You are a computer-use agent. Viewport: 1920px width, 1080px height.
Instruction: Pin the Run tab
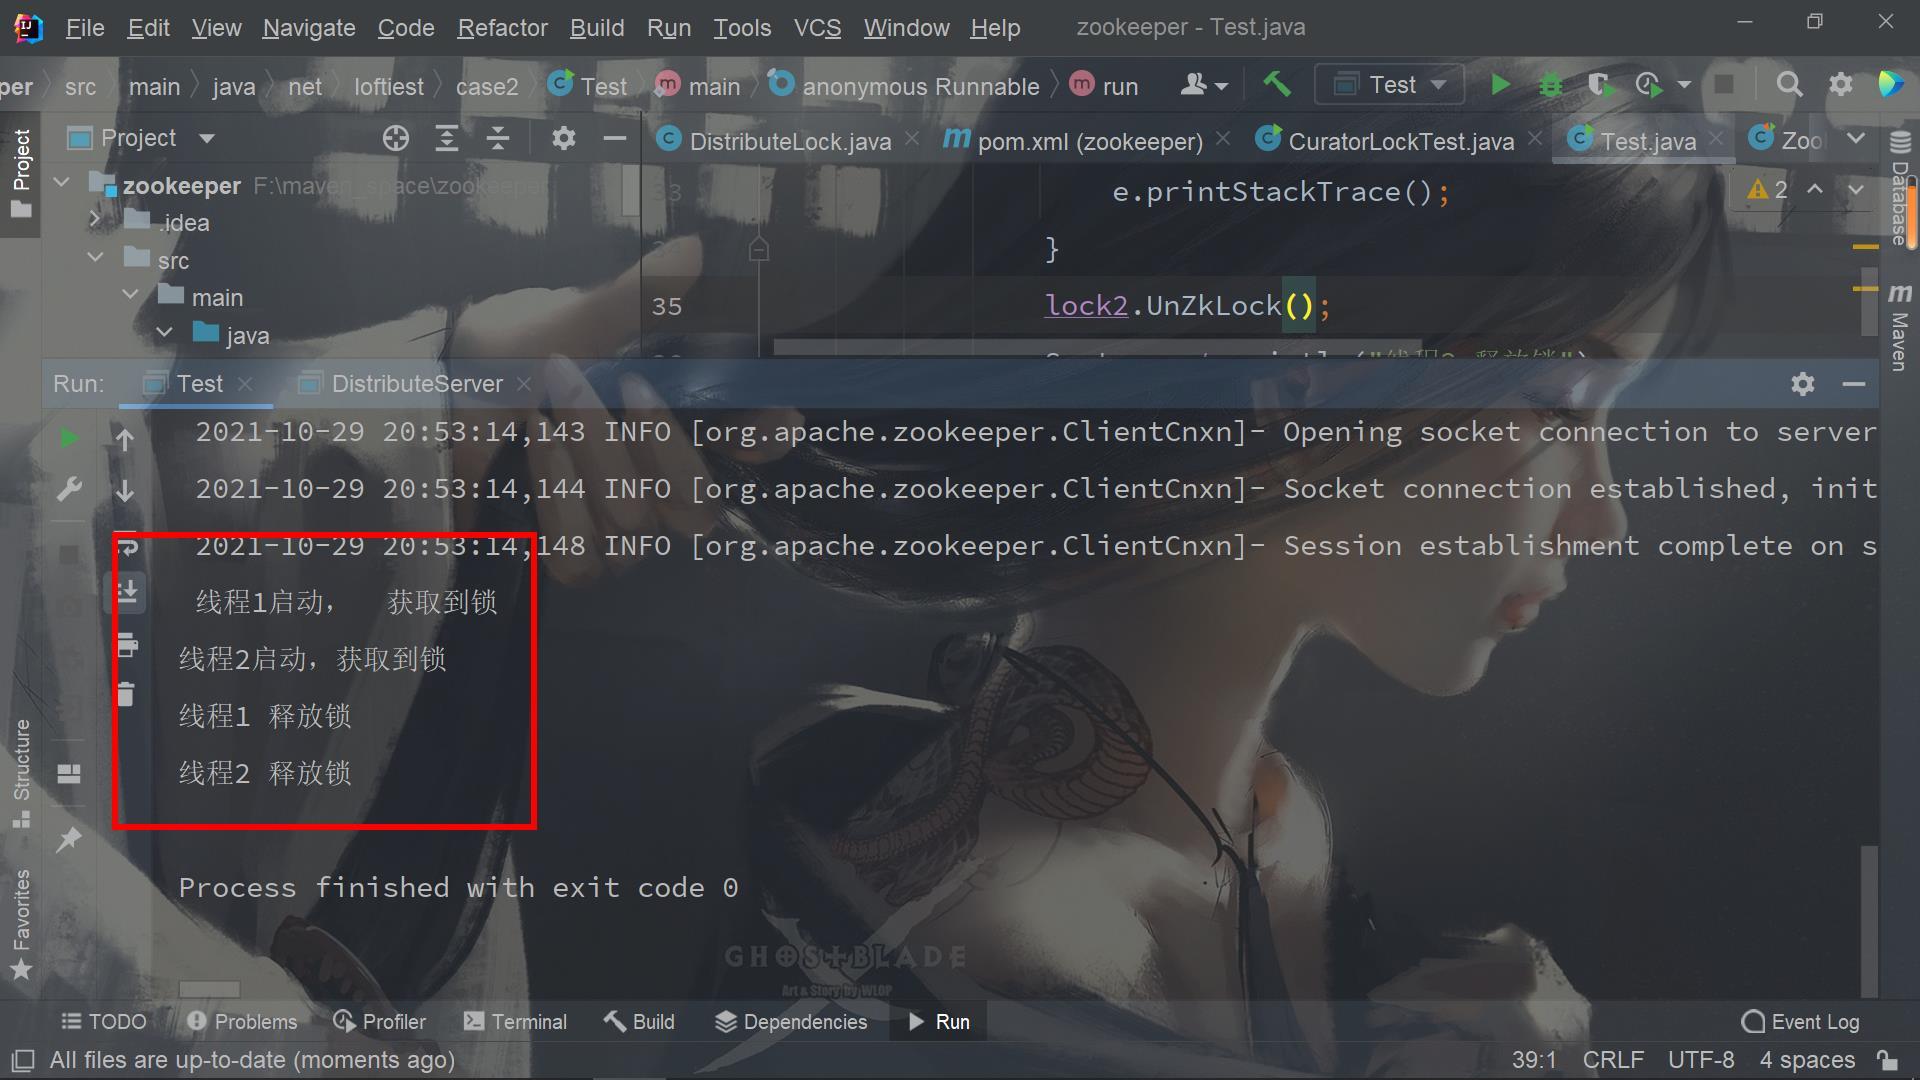[68, 840]
